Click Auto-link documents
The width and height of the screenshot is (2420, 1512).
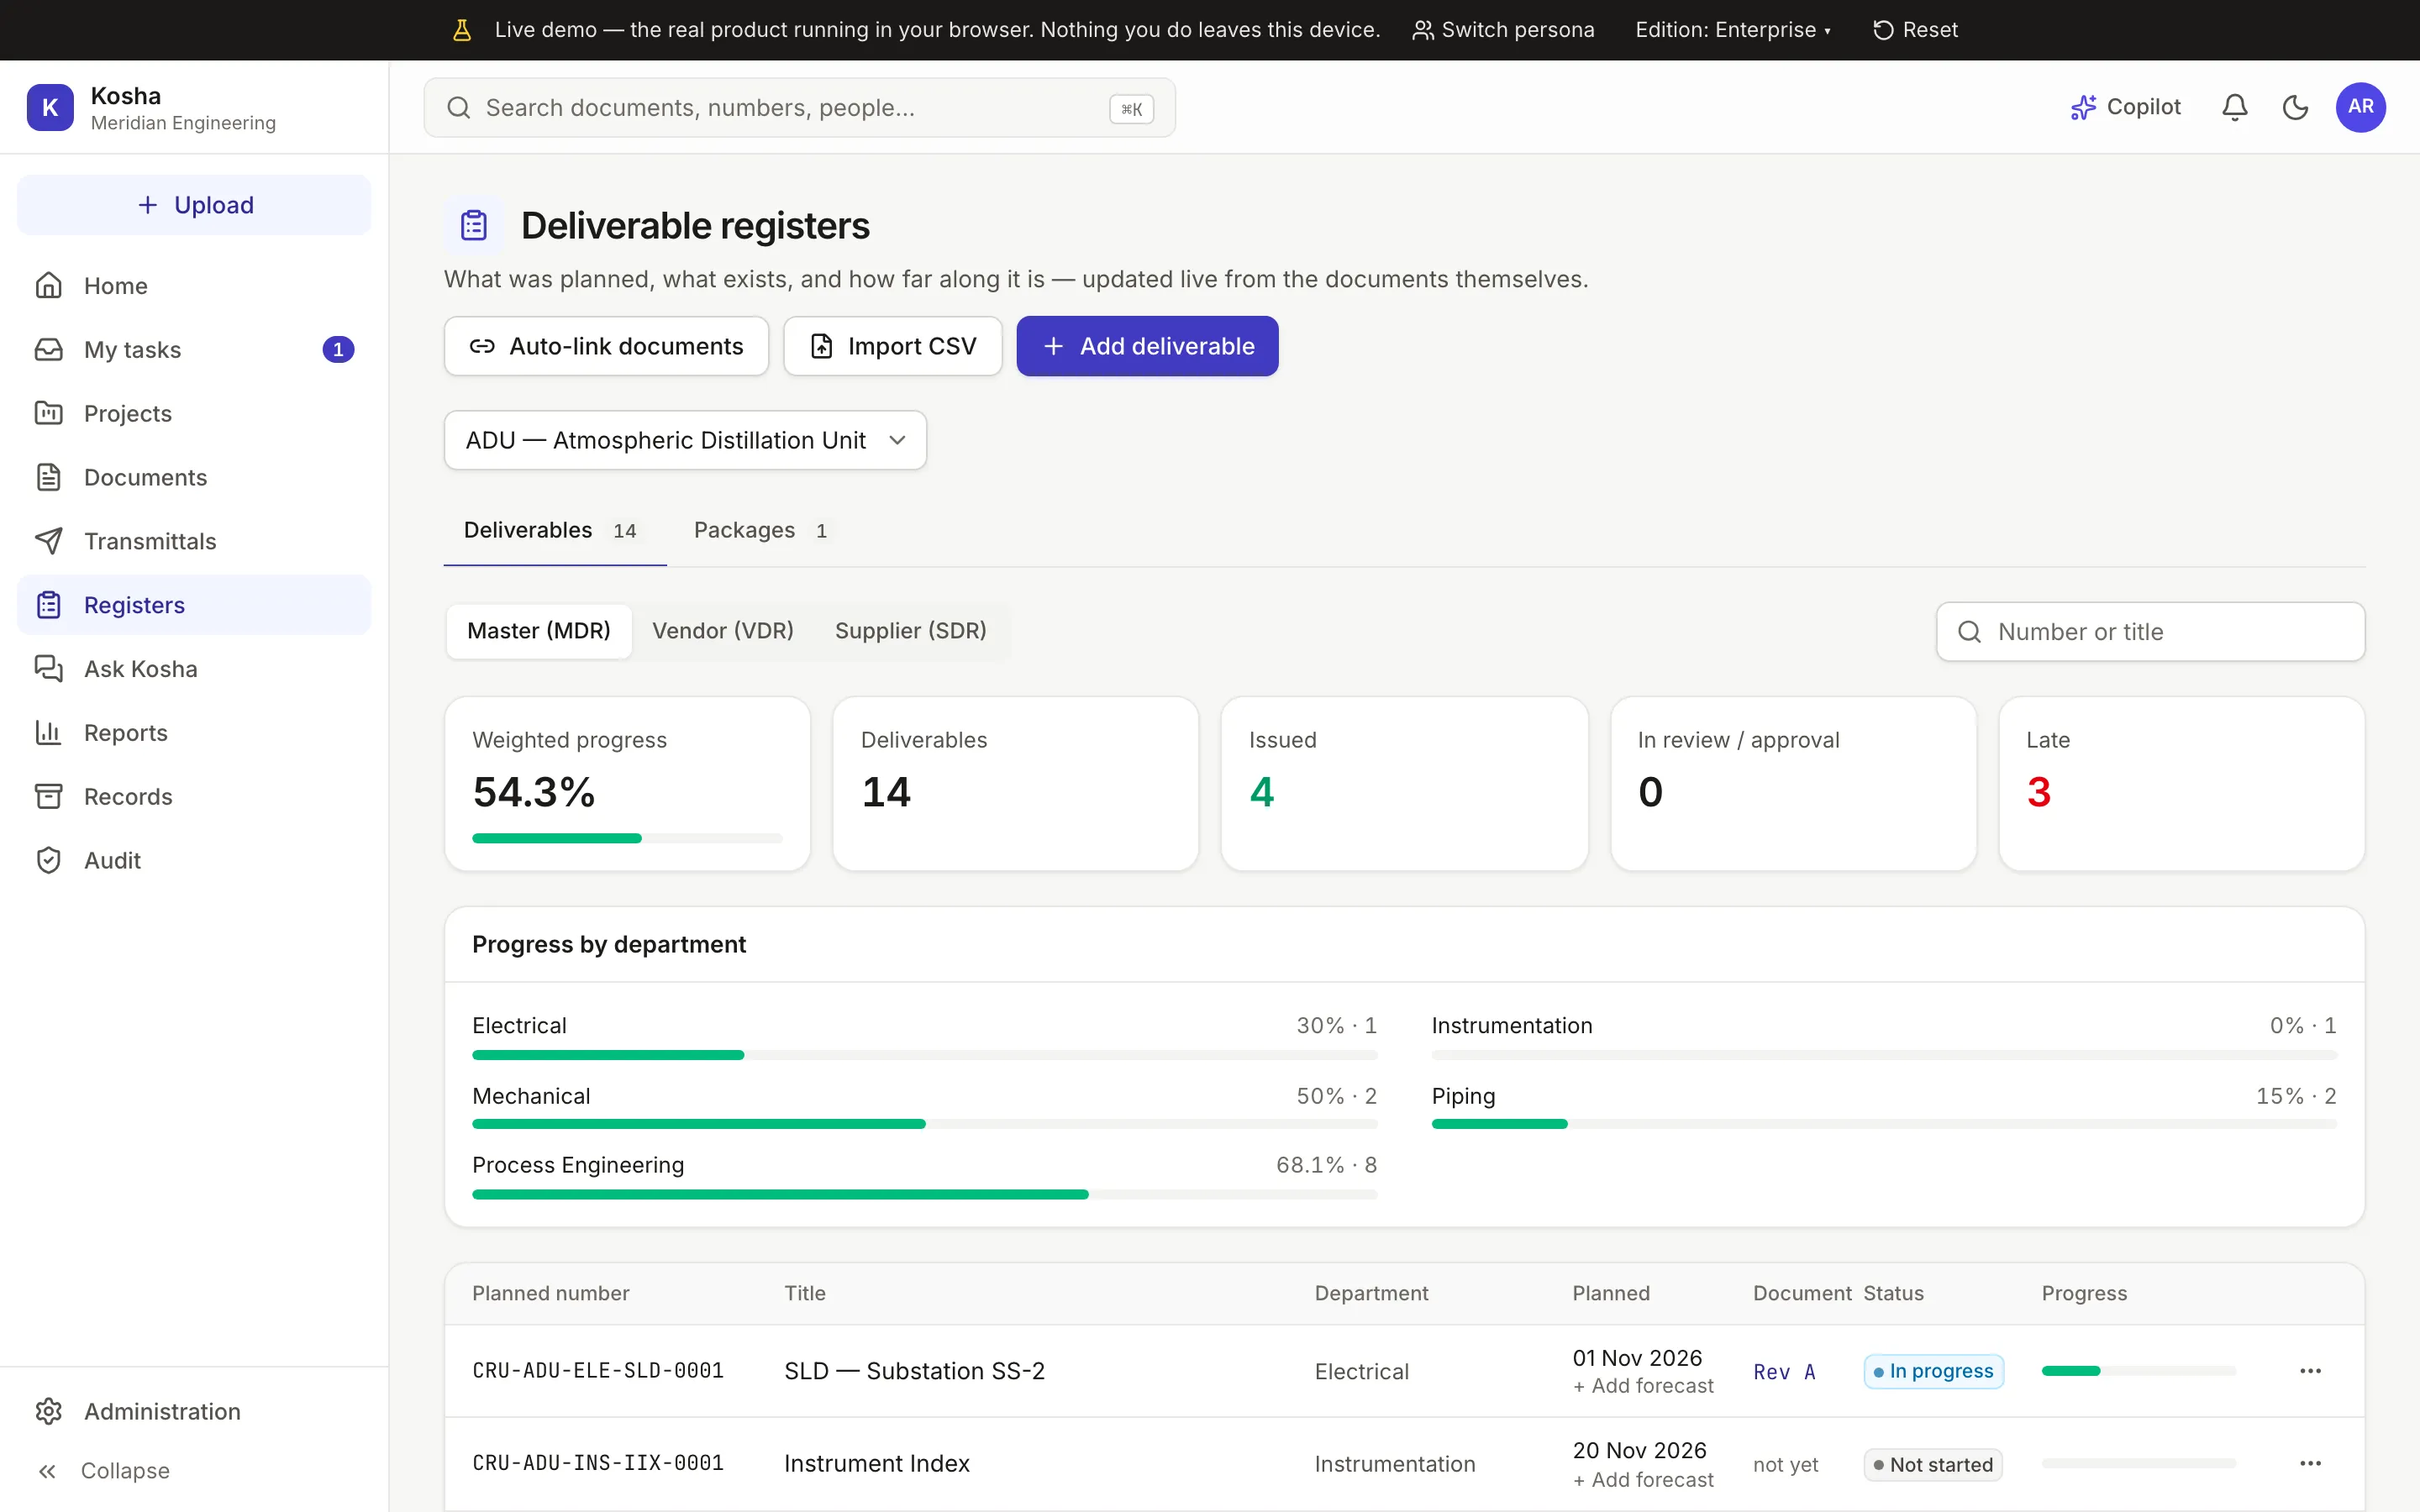tap(606, 346)
